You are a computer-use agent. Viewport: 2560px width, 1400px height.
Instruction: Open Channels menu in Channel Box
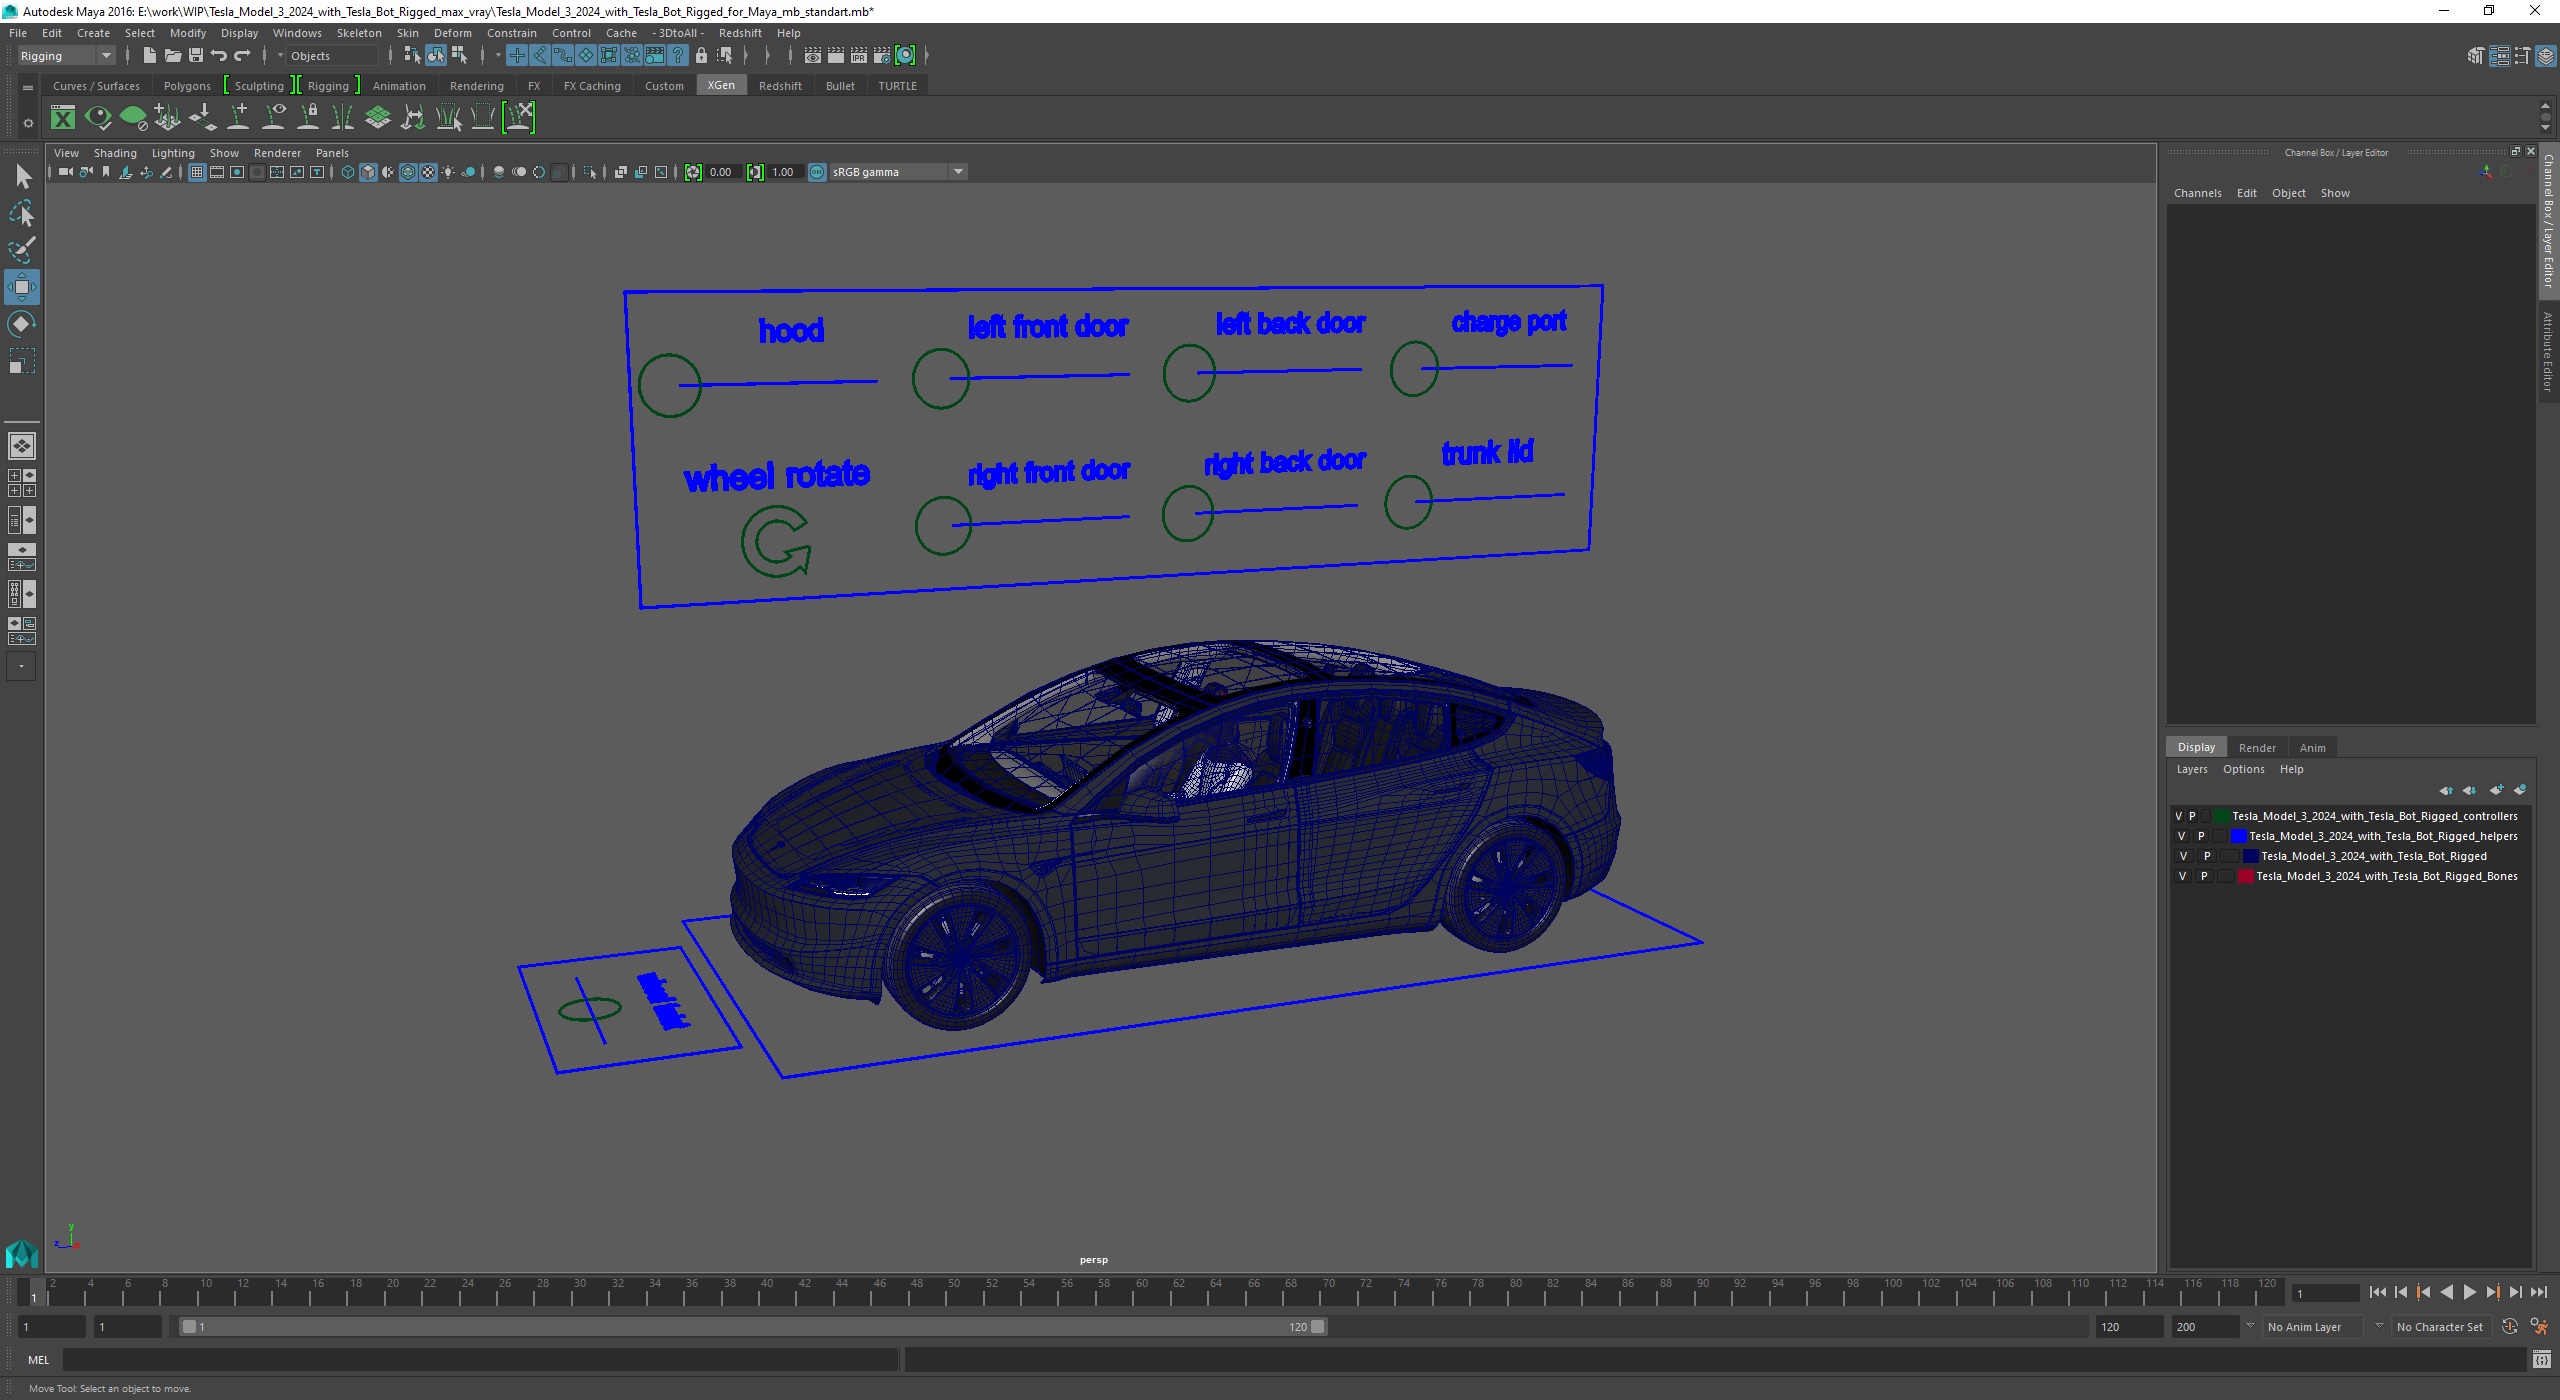pyautogui.click(x=2197, y=193)
